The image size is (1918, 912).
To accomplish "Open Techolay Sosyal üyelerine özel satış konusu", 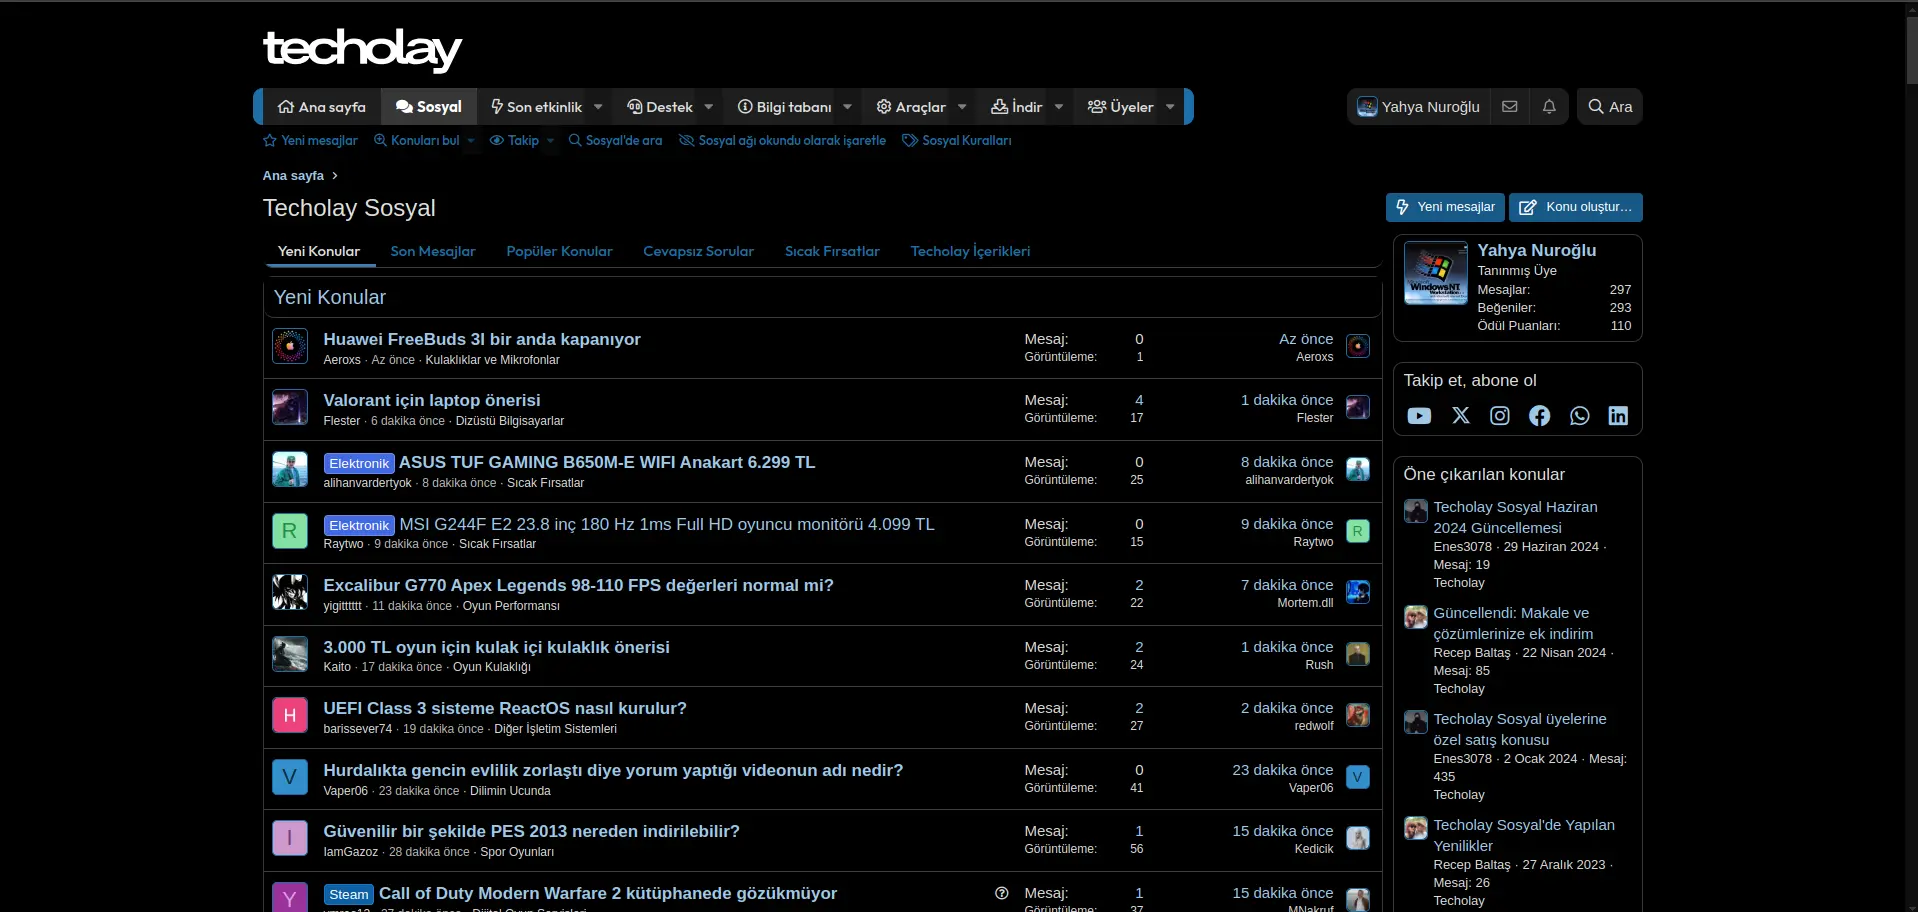I will (x=1520, y=729).
